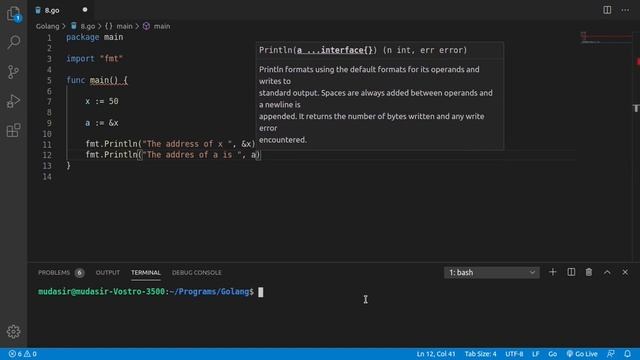Change the UTF-8 file encoding
Screen dimensions: 640x360
click(514, 354)
